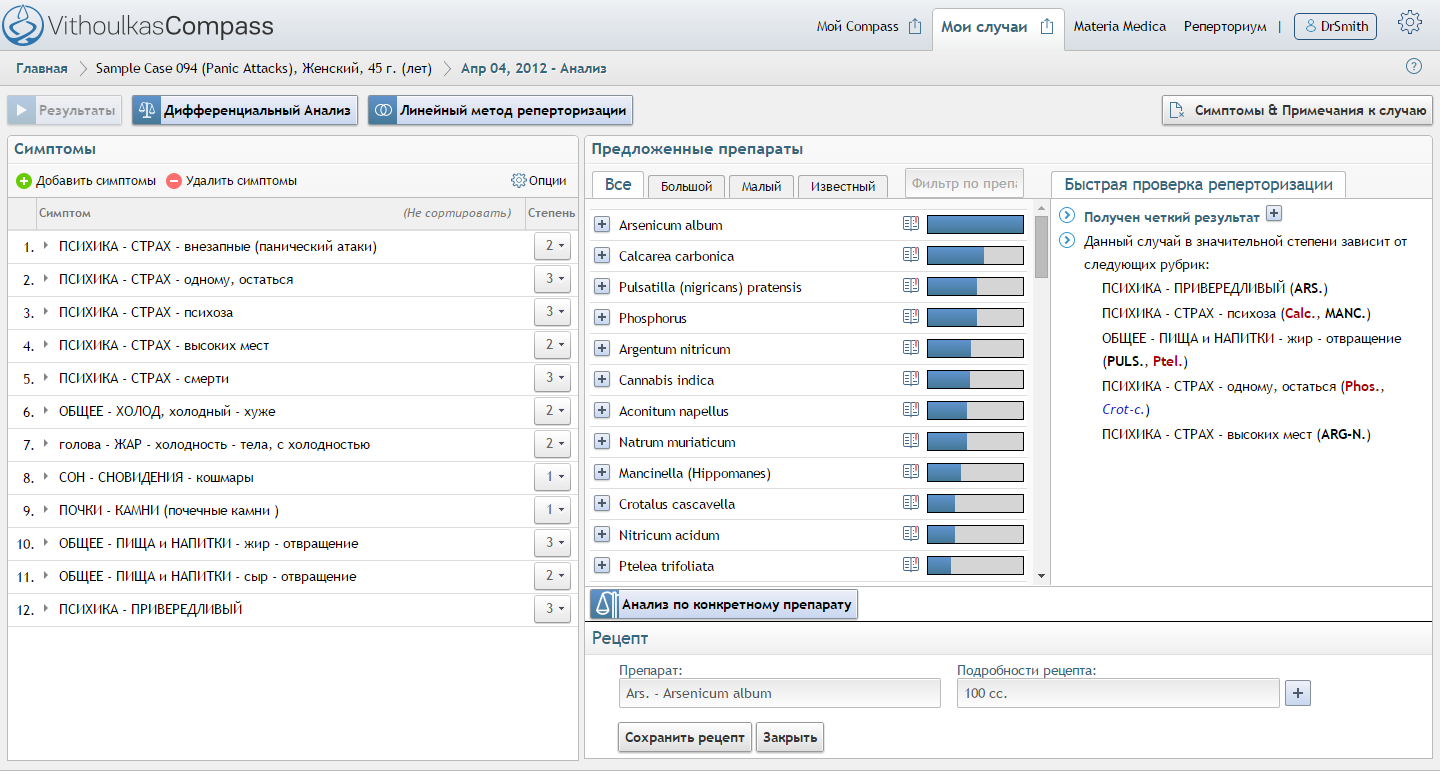
Task: Open materia medica book for Argentum nitricum
Action: (910, 349)
